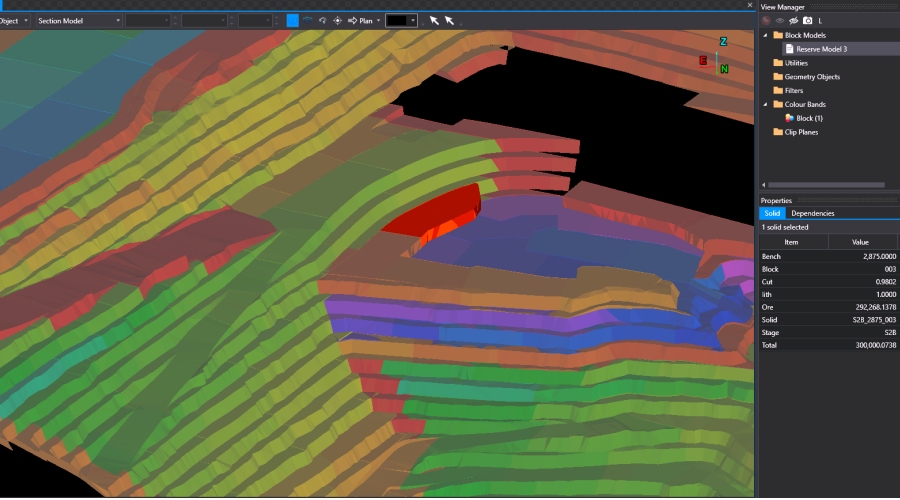Open the Section Model dropdown
This screenshot has width=900, height=500.
coord(78,20)
